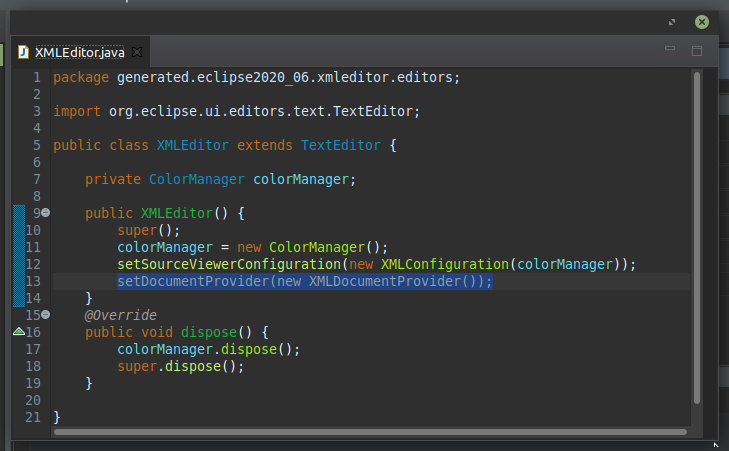
Task: Click the private keyword on line 7
Action: [113, 179]
